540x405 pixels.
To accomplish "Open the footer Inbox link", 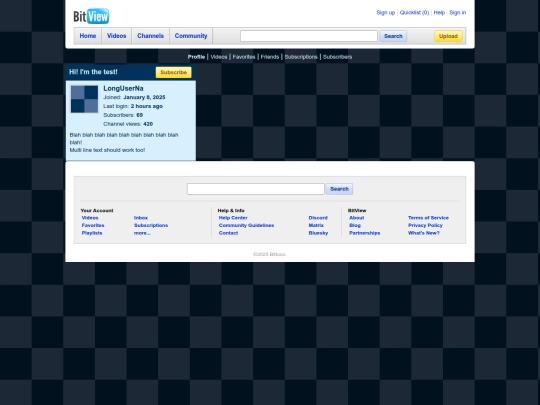I will (x=141, y=218).
